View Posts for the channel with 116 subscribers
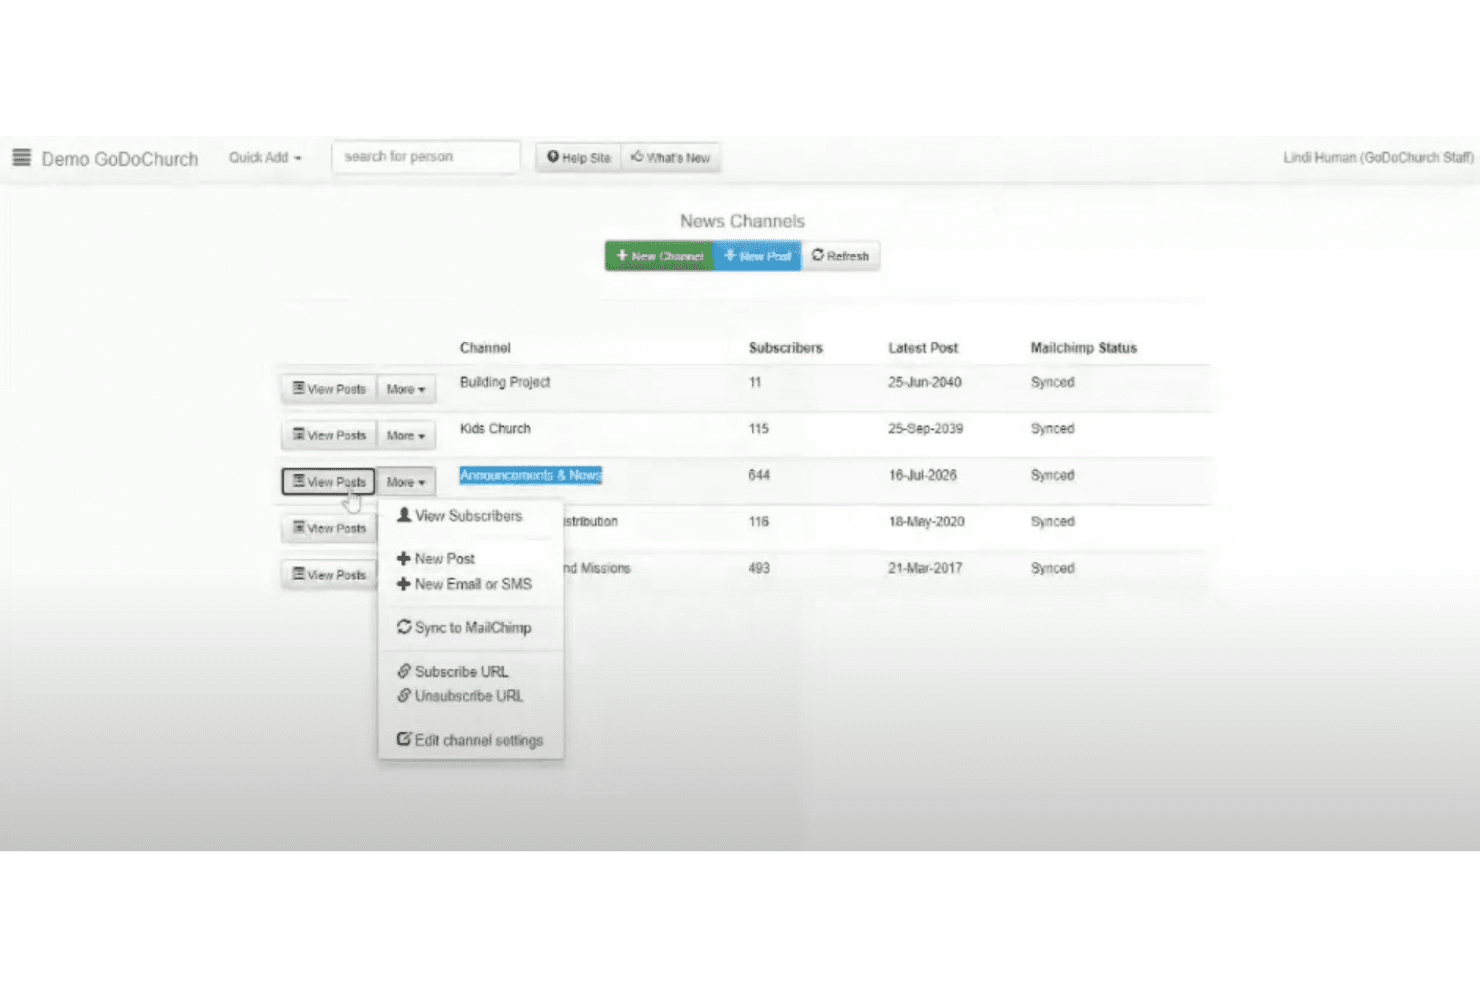 coord(329,528)
